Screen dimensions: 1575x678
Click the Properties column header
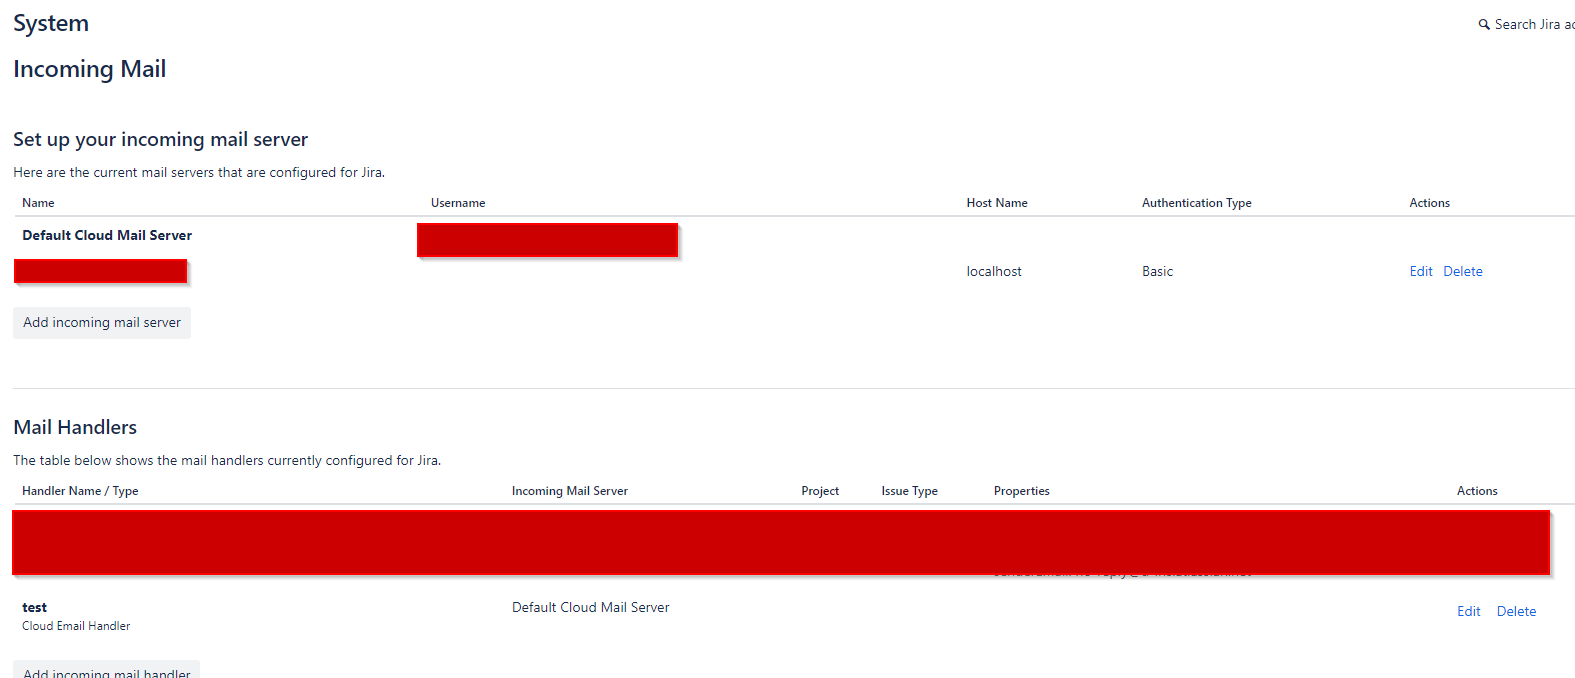(1022, 491)
